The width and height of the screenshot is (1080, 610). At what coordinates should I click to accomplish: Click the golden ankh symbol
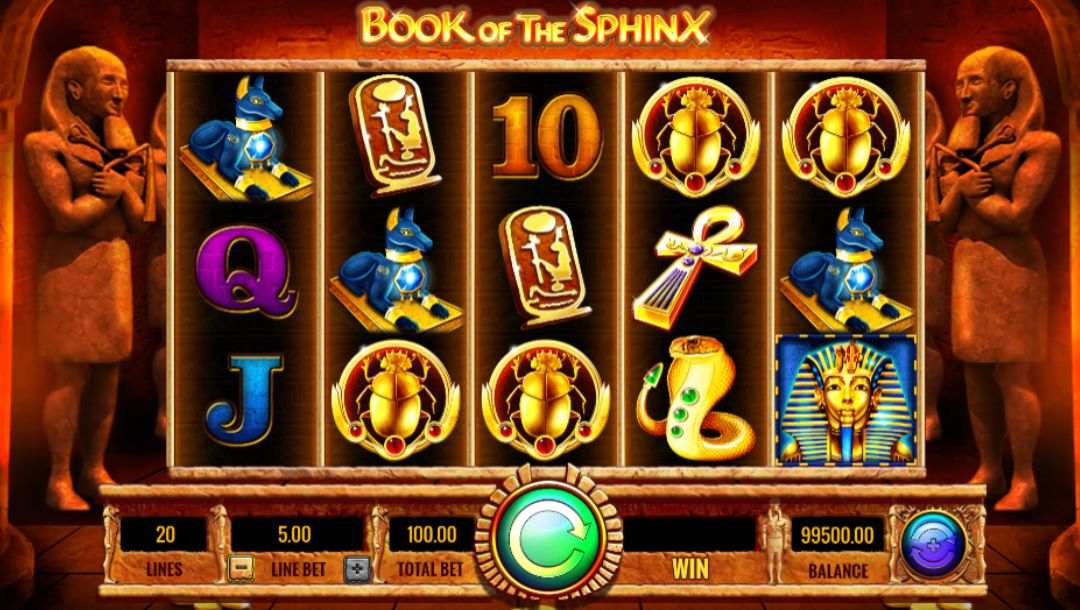(x=694, y=267)
